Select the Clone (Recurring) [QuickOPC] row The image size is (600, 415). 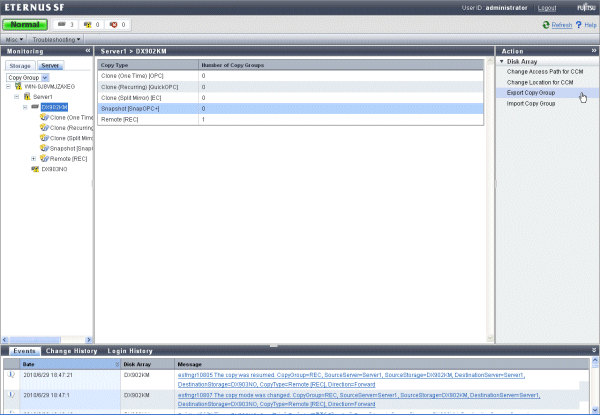[290, 87]
